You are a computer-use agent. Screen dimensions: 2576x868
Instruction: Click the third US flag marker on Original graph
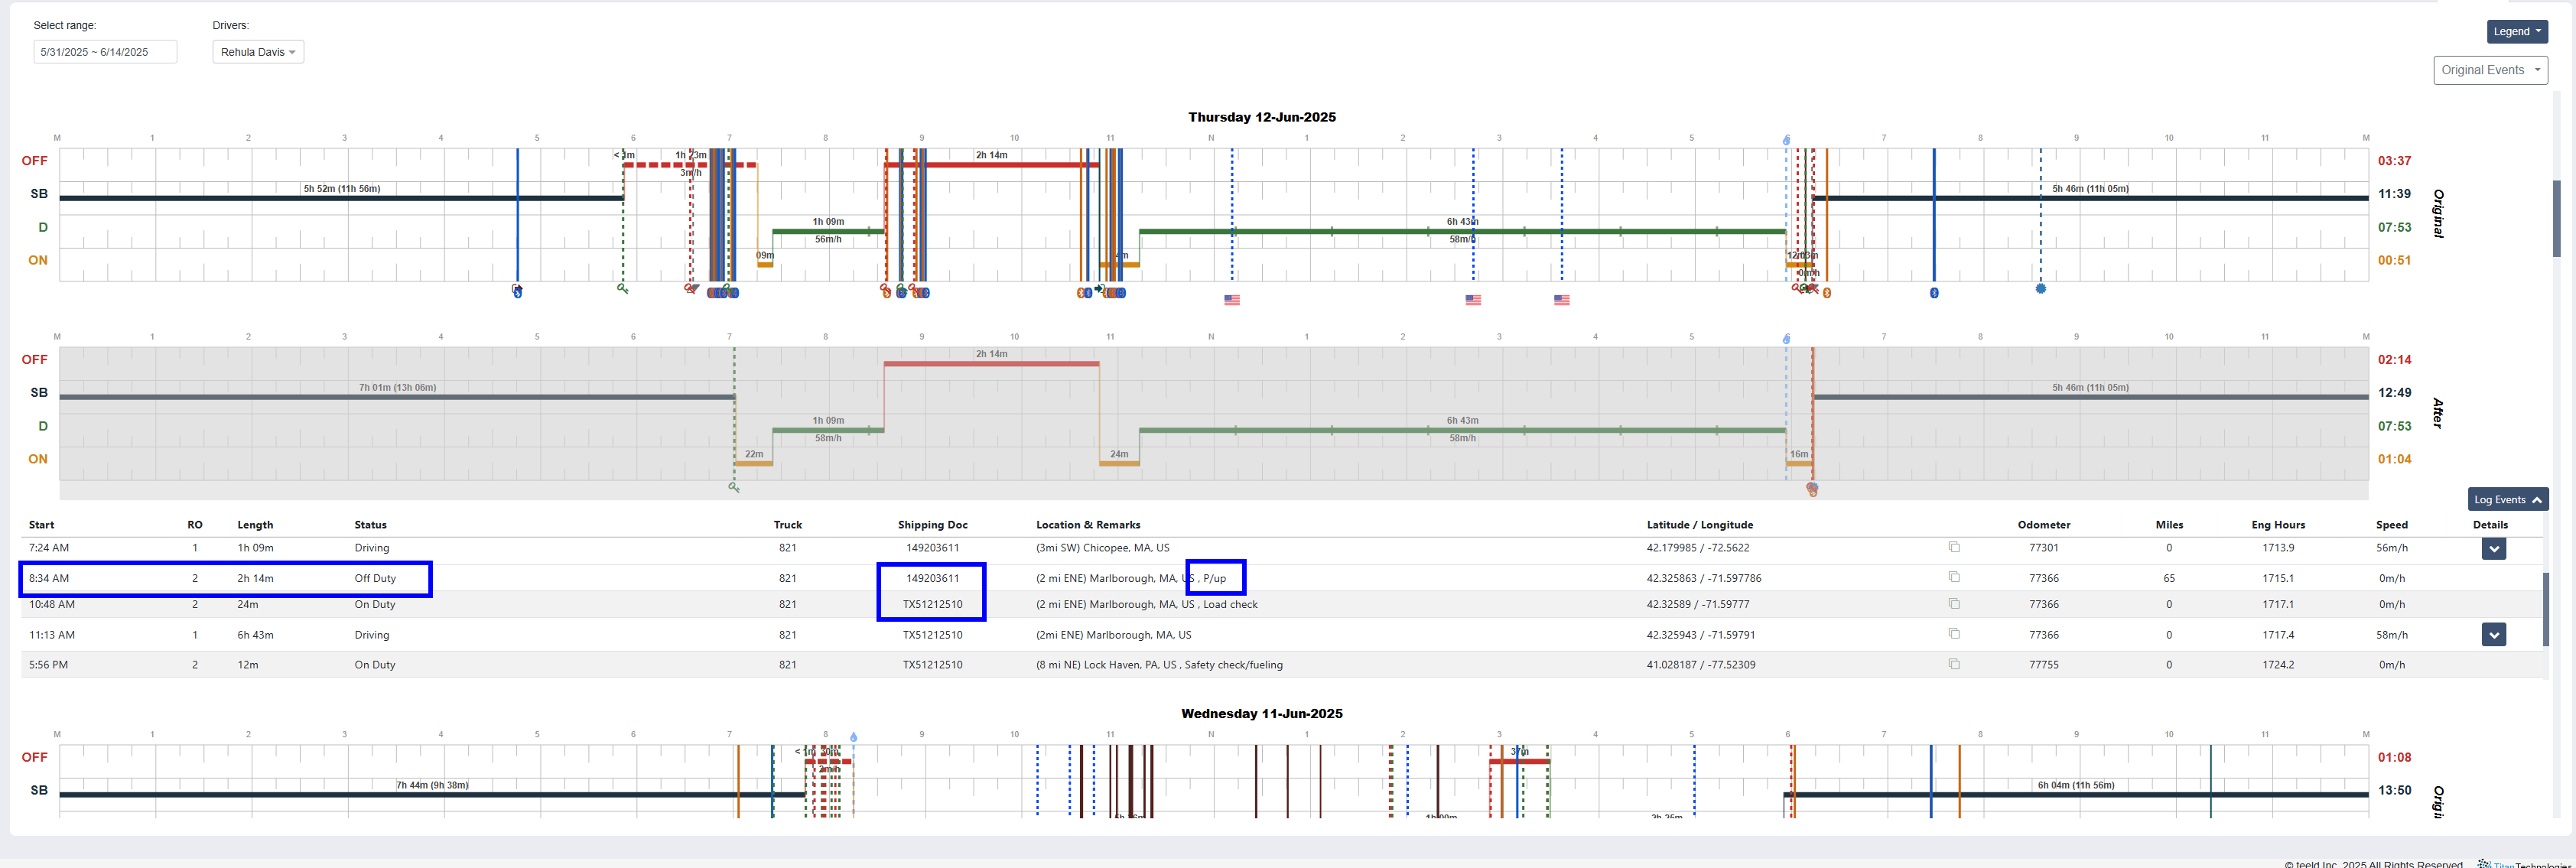(1561, 300)
